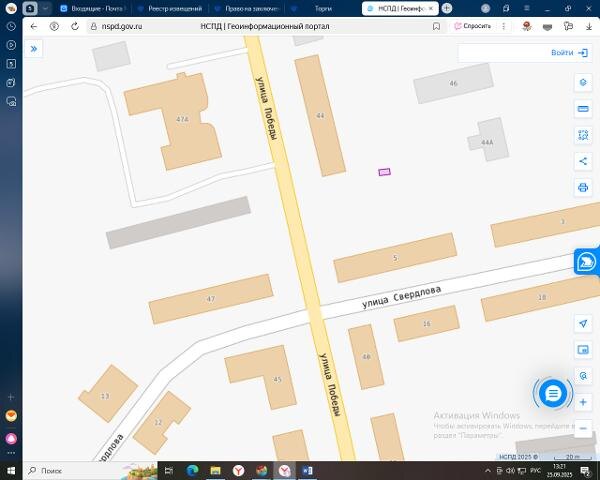Click the locate search target icon

(583, 376)
